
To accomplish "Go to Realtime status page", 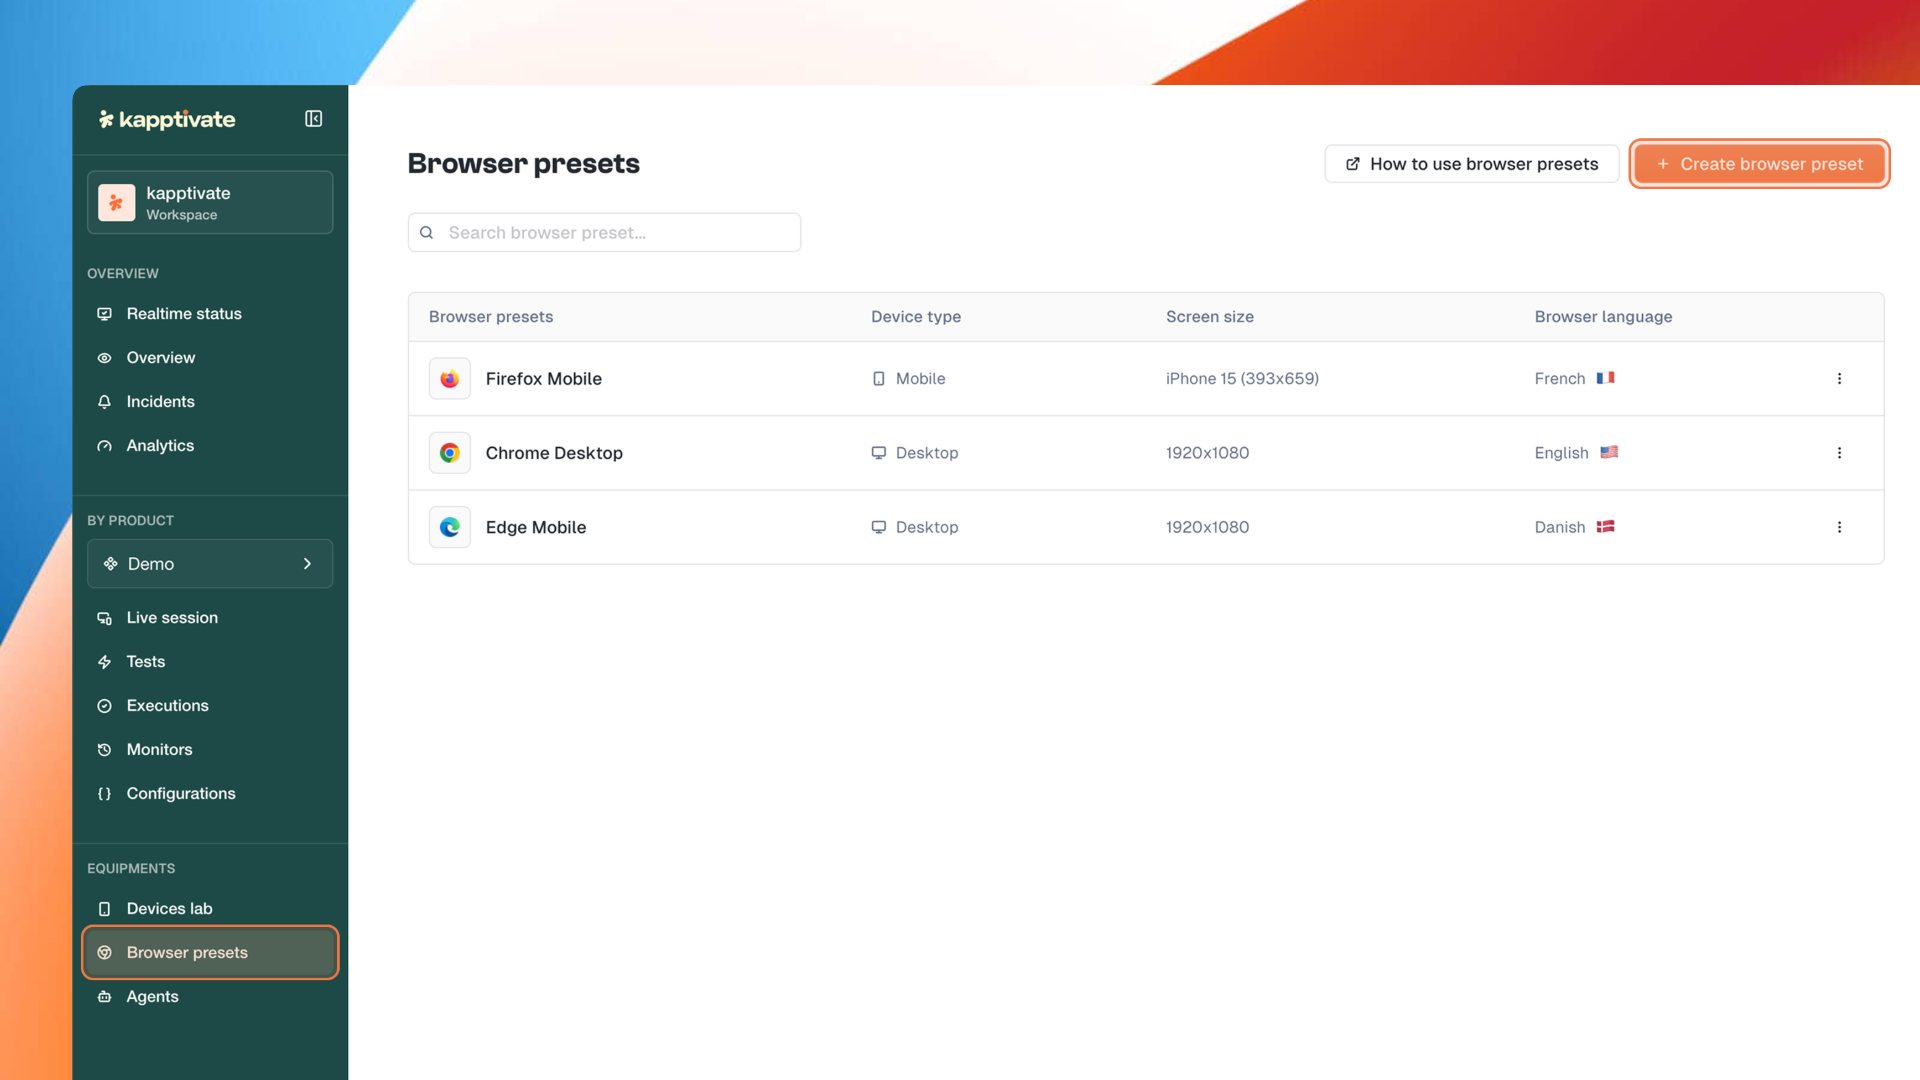I will coord(184,314).
